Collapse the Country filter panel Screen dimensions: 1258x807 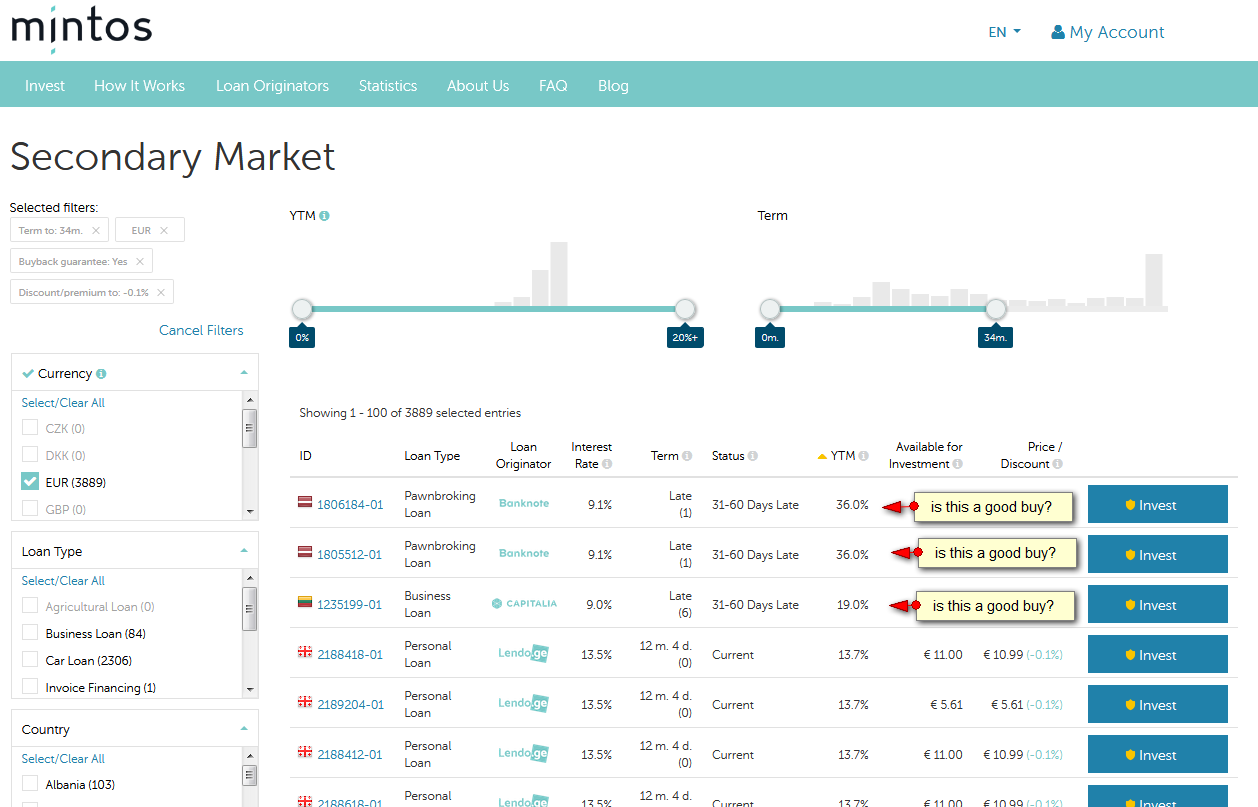pyautogui.click(x=244, y=729)
